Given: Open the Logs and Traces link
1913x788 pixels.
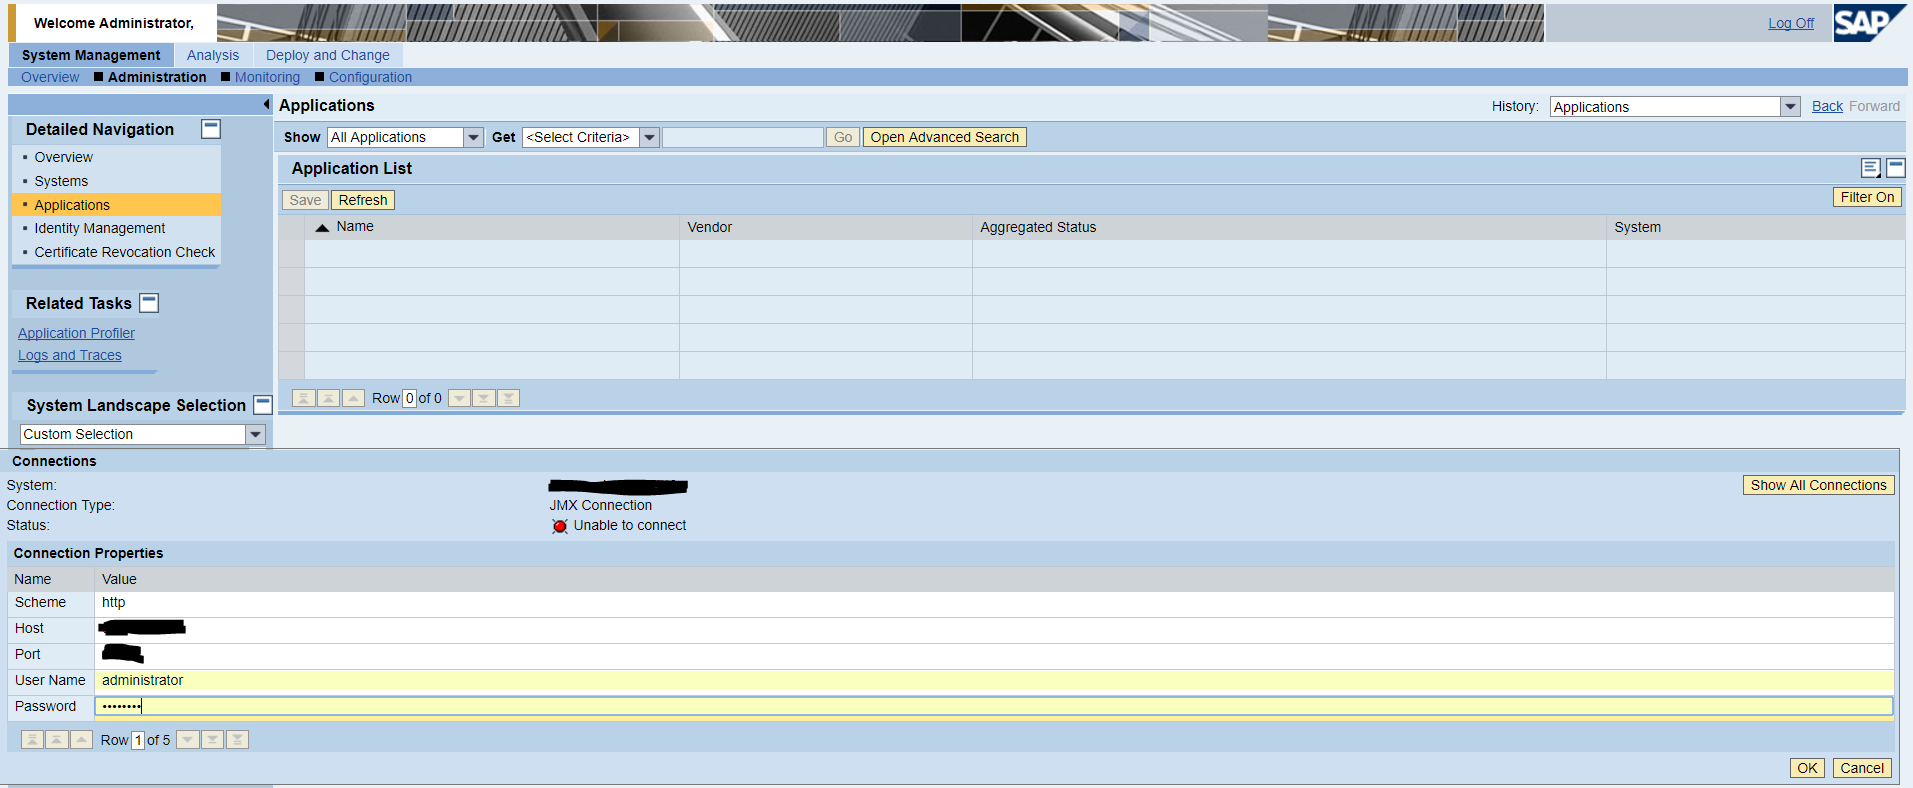Looking at the screenshot, I should 70,356.
